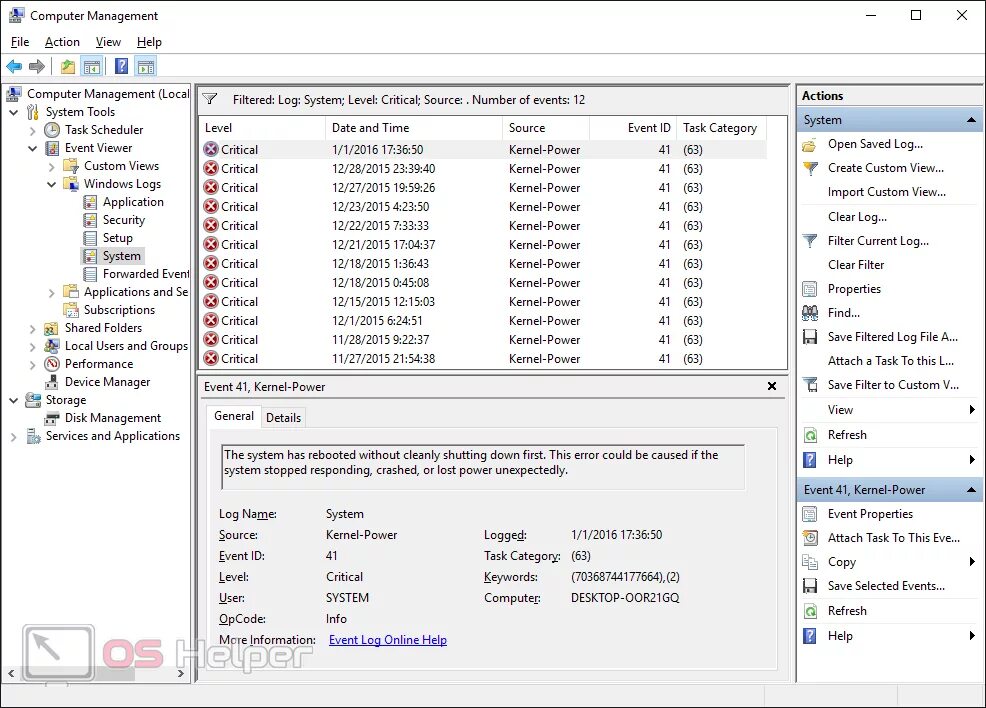Image resolution: width=986 pixels, height=708 pixels.
Task: Click the filter funnel icon above the event list
Action: click(210, 99)
